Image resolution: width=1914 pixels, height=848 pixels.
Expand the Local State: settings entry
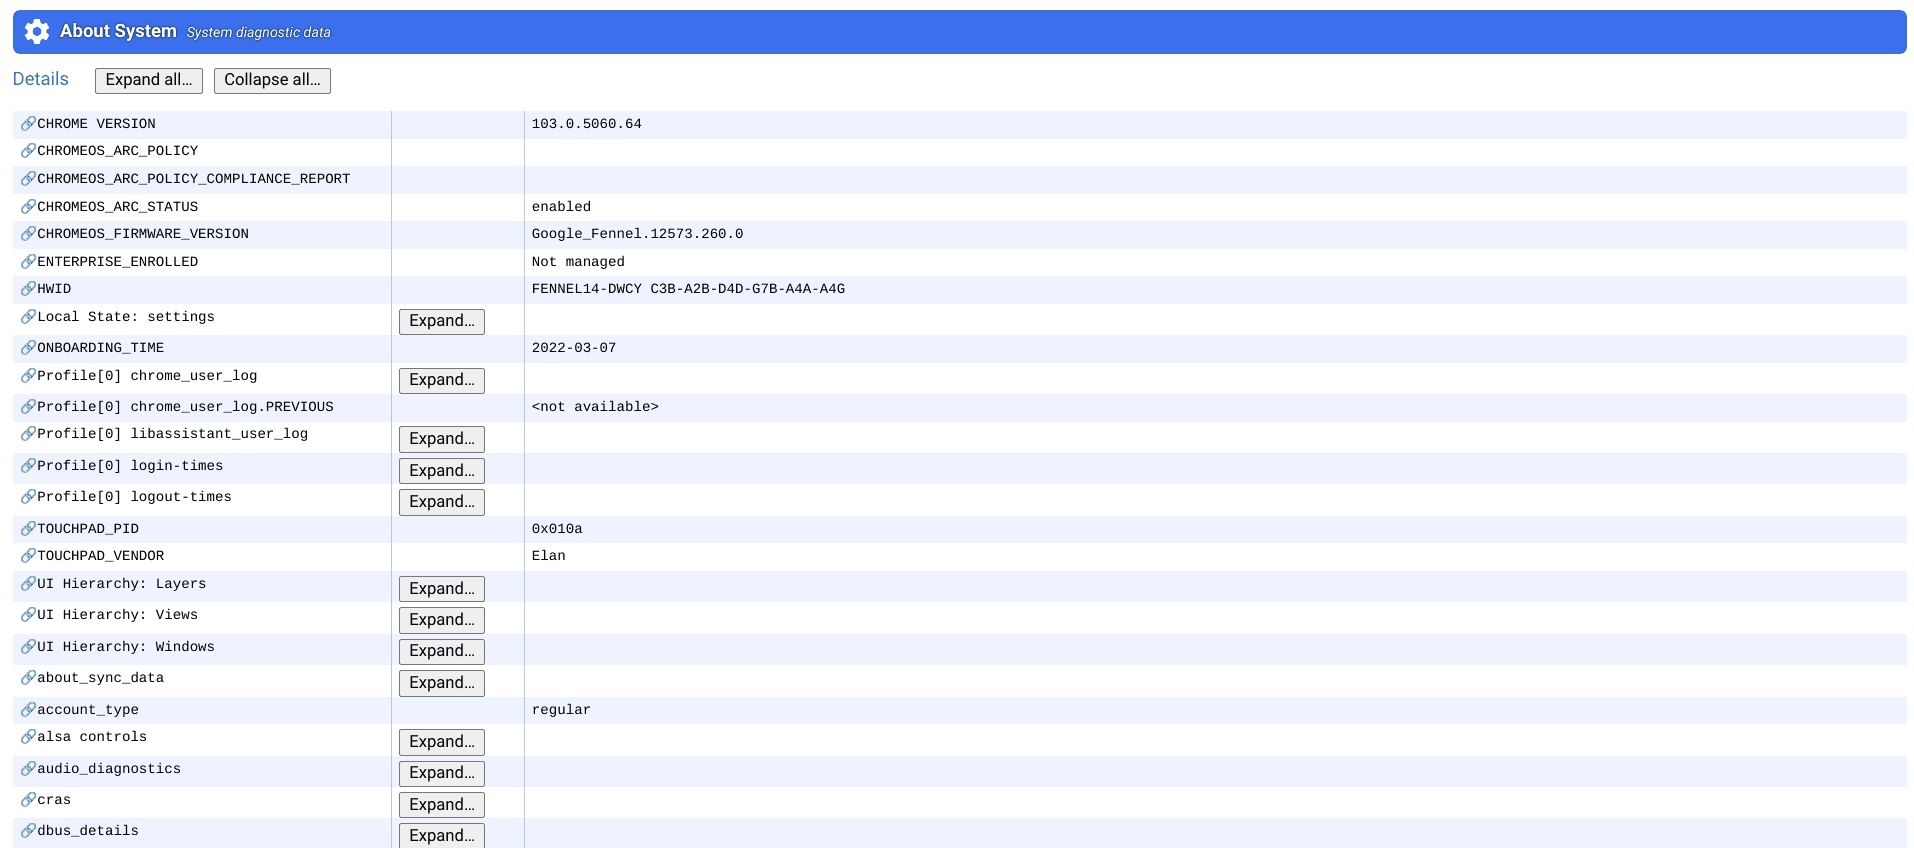tap(442, 321)
